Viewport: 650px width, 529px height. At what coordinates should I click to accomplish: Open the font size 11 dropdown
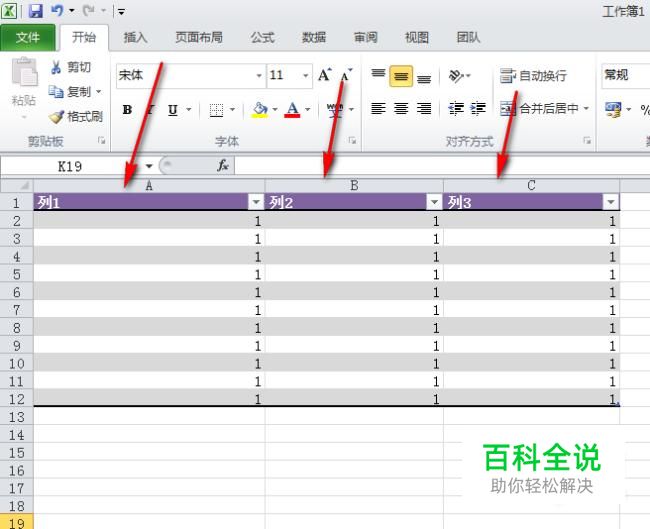(306, 75)
